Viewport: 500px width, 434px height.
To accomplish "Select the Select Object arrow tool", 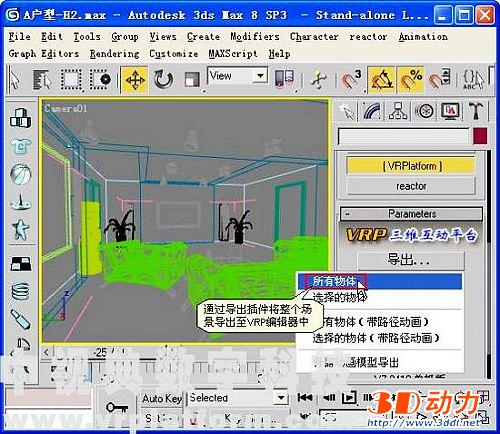I will [x=14, y=79].
